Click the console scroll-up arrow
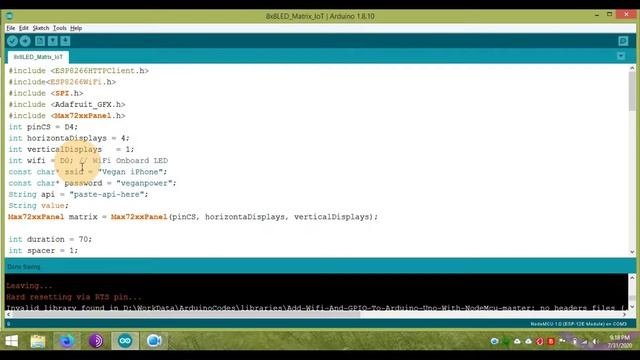Viewport: 640px width, 360px height. coord(632,278)
